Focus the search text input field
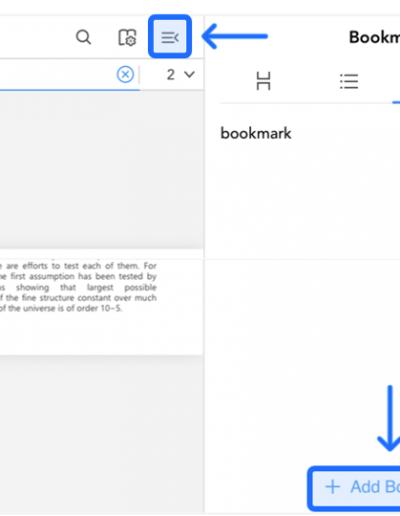 (x=57, y=74)
